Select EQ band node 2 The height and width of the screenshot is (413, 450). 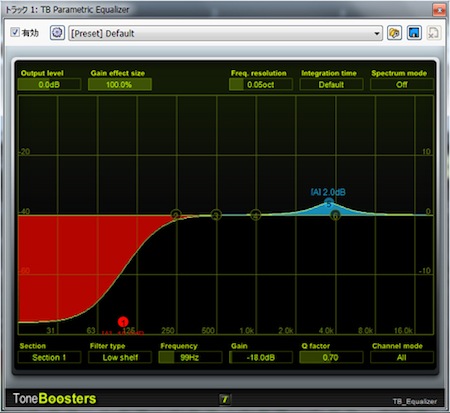pyautogui.click(x=176, y=215)
